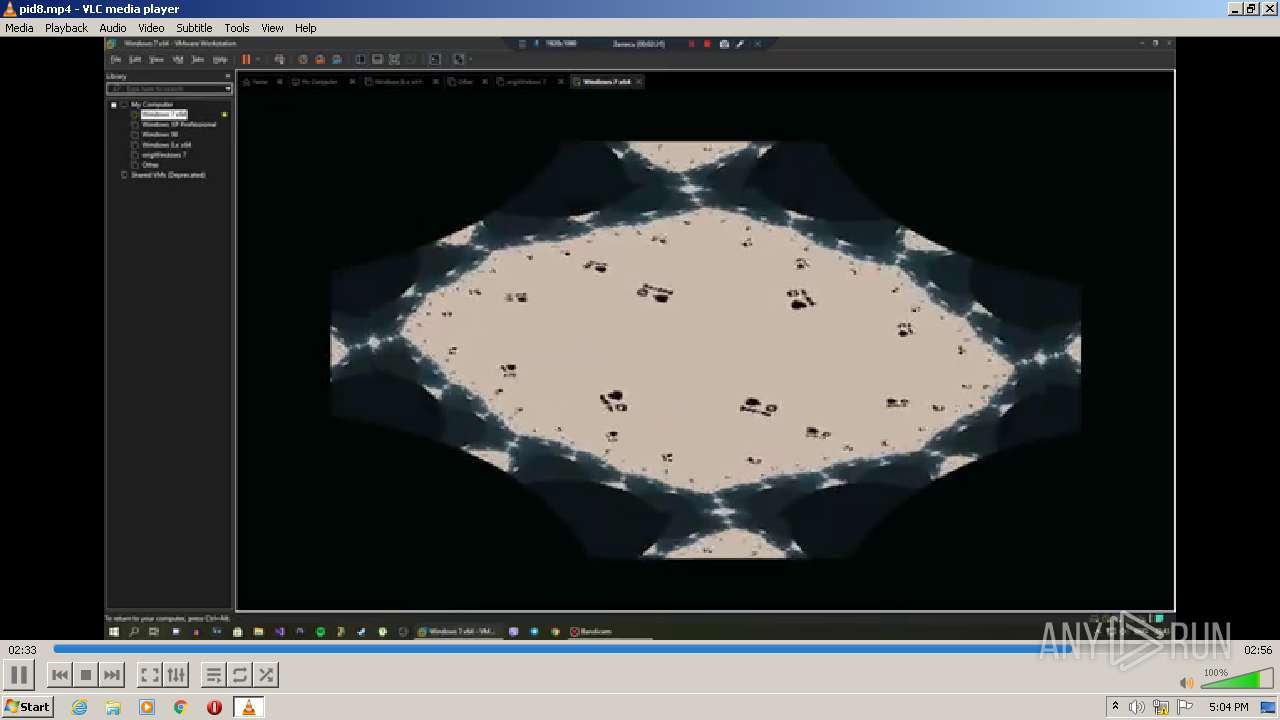Open the extended settings equalizer icon
Screen dimensions: 1280x720
click(x=175, y=675)
